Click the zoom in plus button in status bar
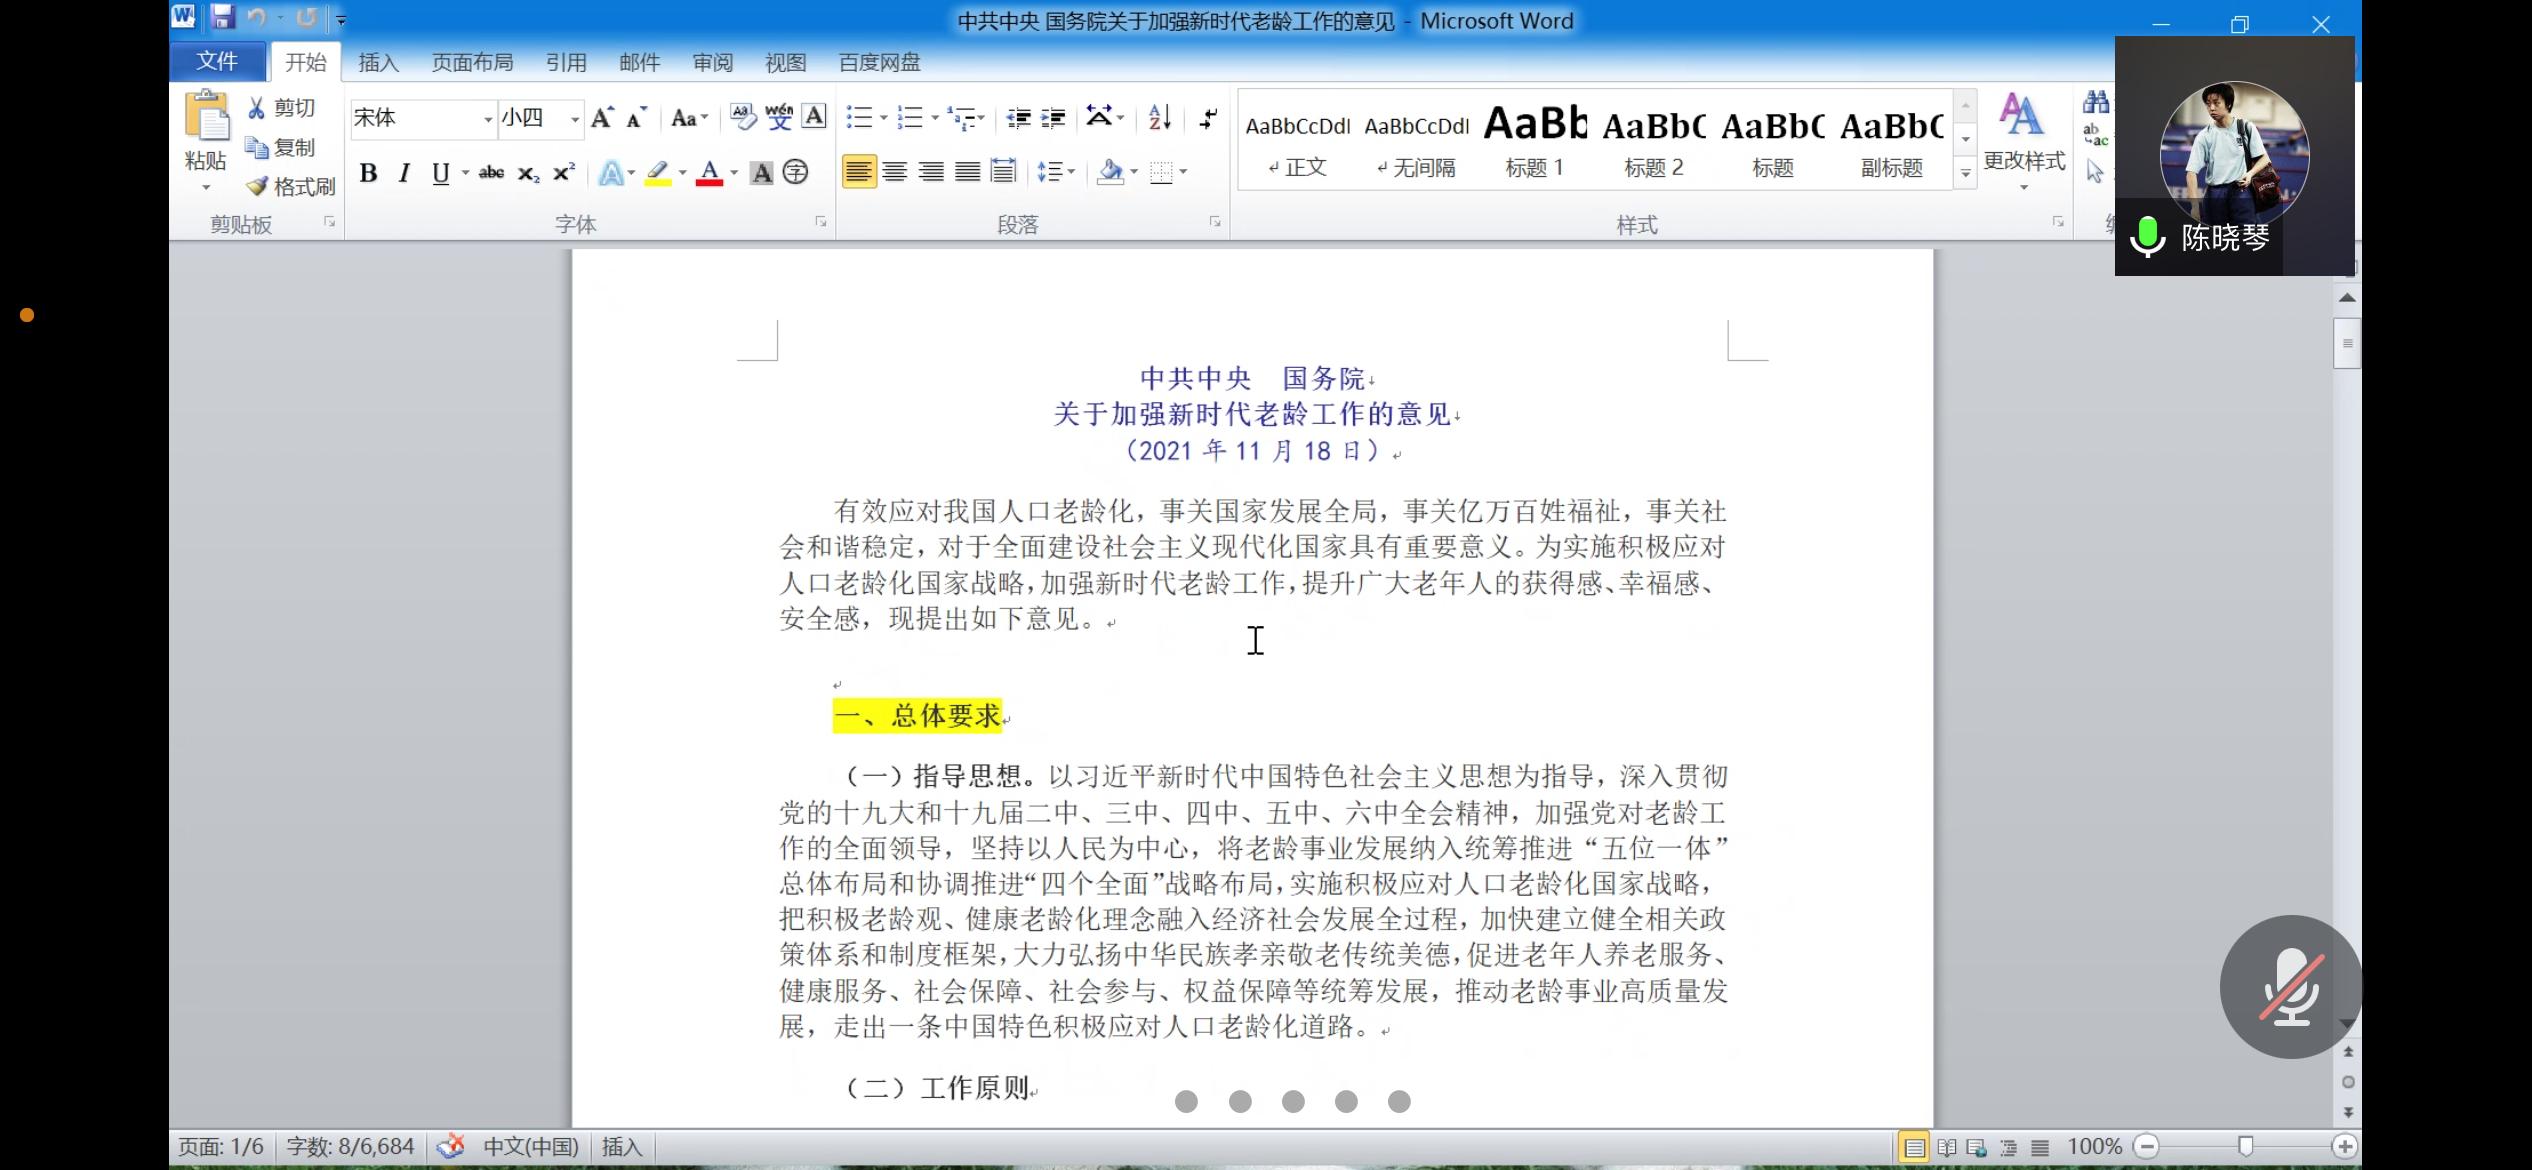Image resolution: width=2532 pixels, height=1170 pixels. click(x=2345, y=1146)
